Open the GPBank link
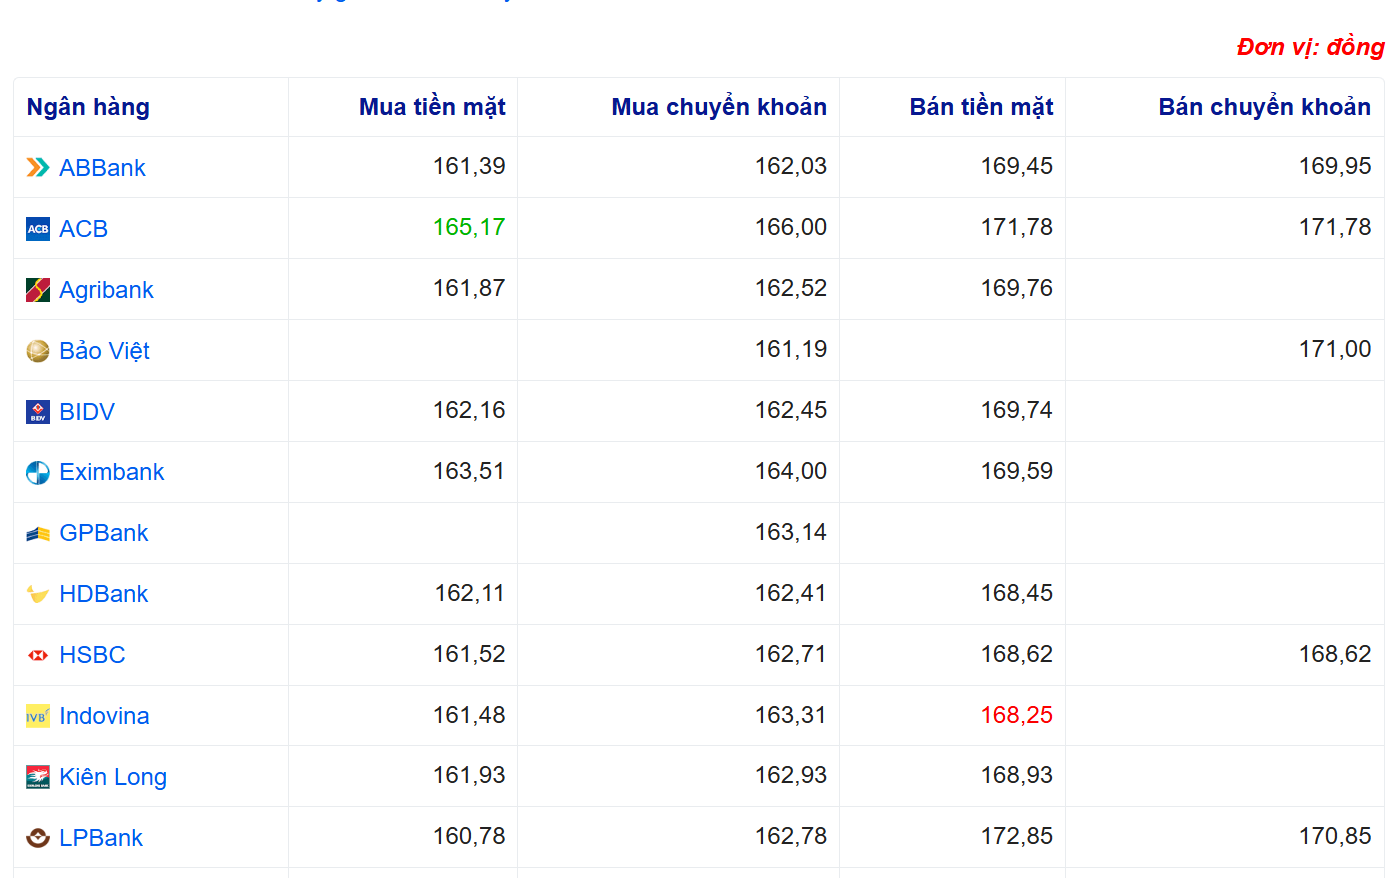Image resolution: width=1393 pixels, height=878 pixels. pos(103,533)
